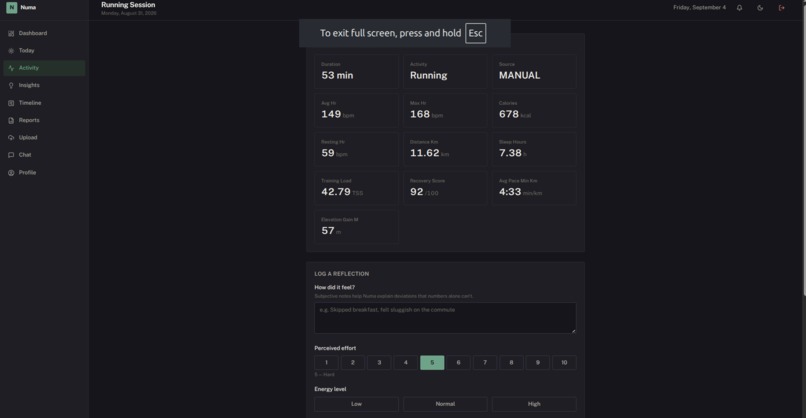This screenshot has width=806, height=418.
Task: Open notifications bell icon
Action: pos(739,8)
